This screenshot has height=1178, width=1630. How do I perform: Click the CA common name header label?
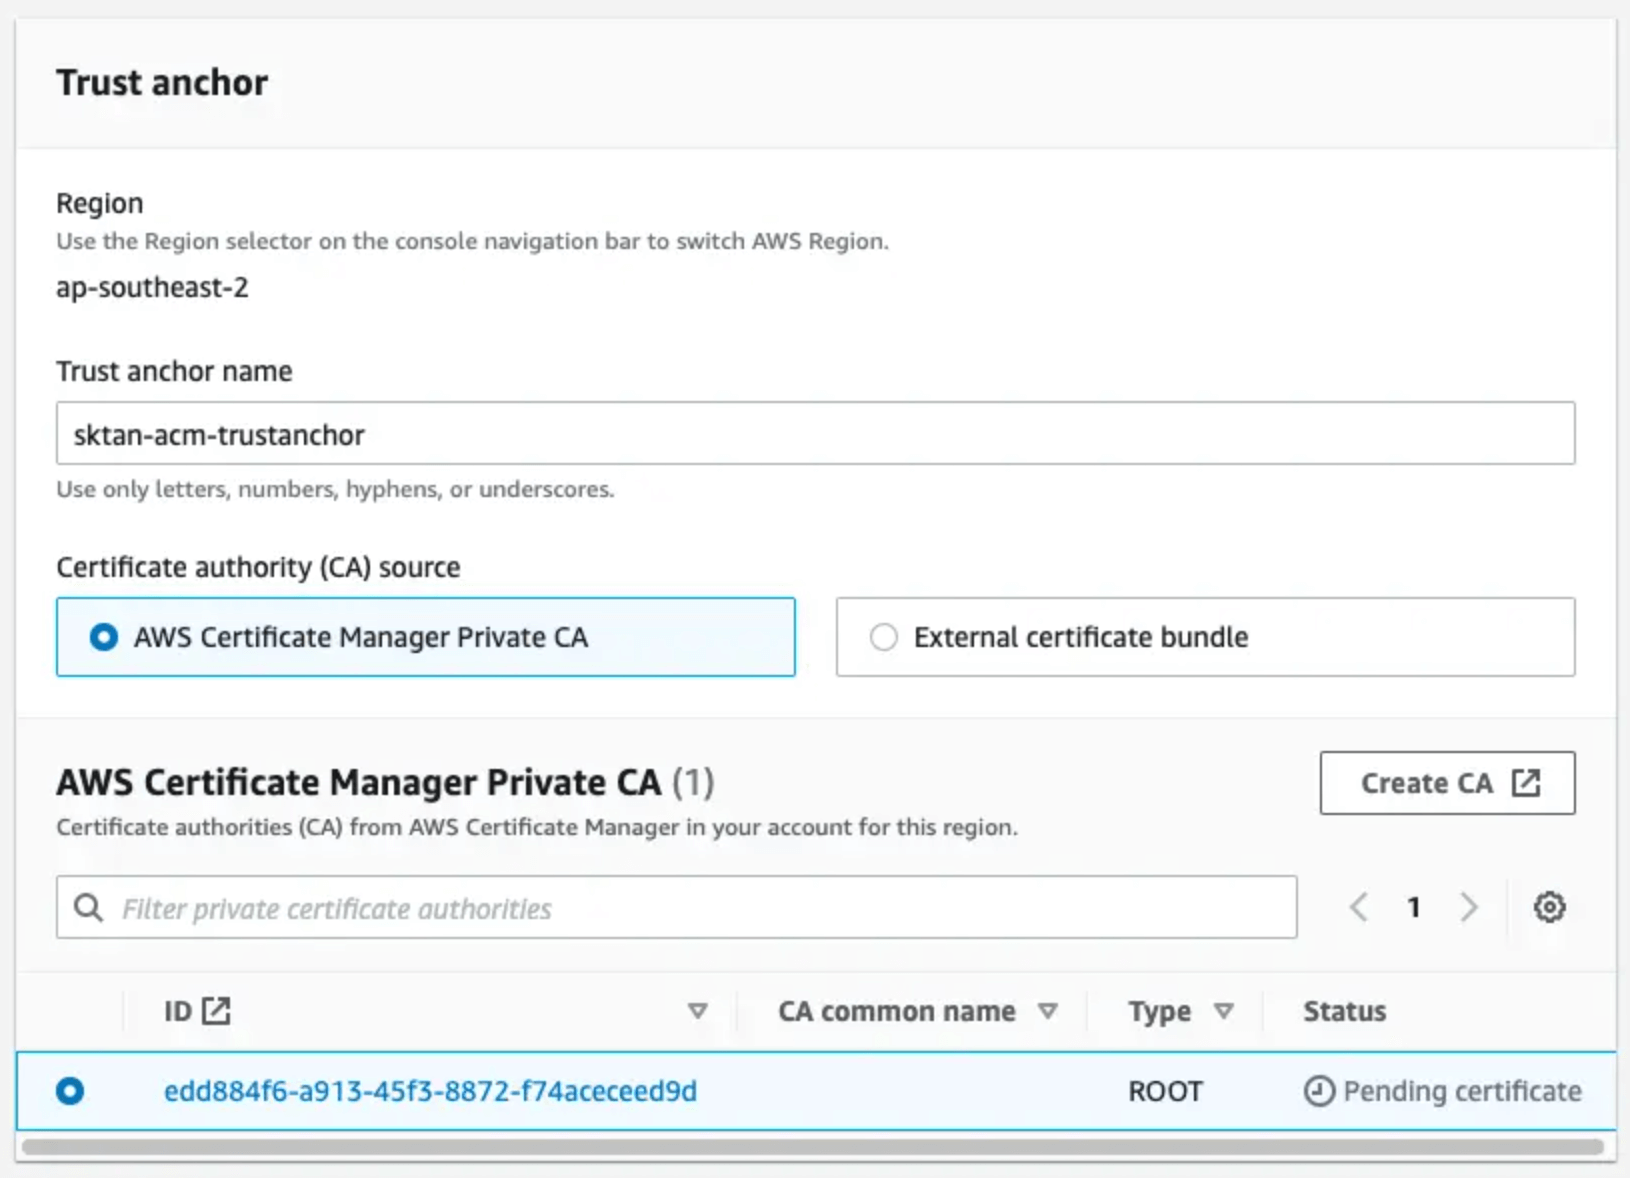point(897,1011)
